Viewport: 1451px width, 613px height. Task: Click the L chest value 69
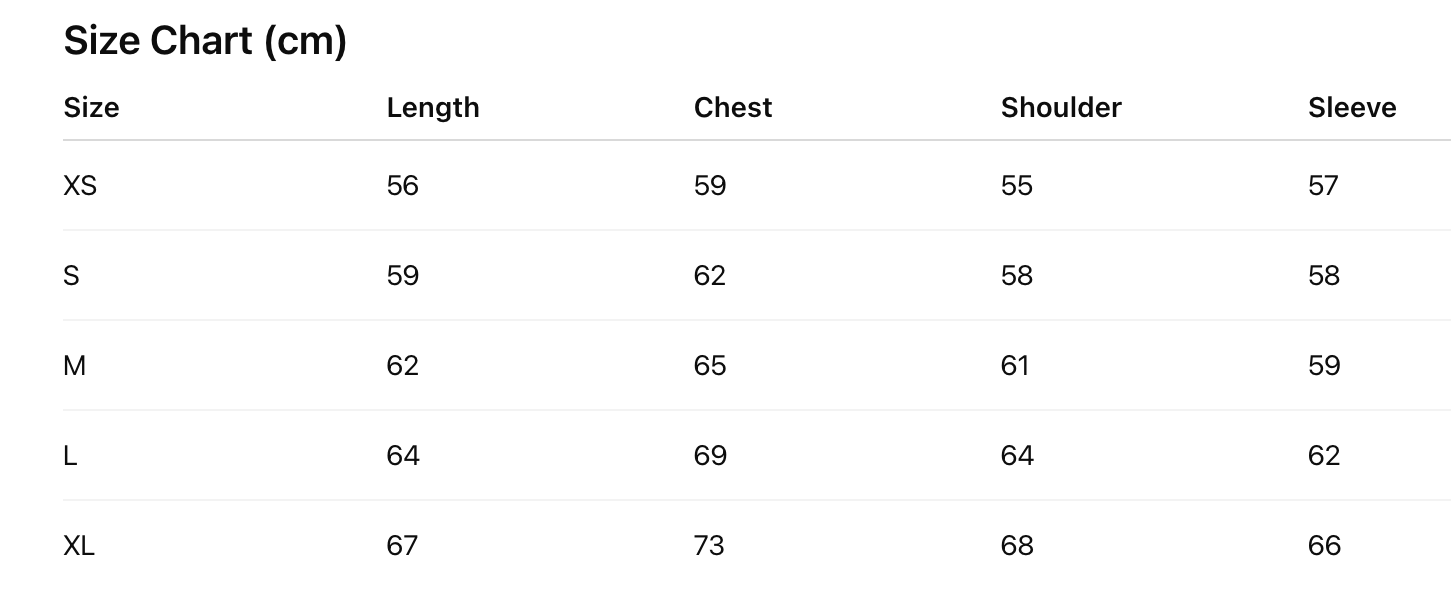click(x=709, y=456)
